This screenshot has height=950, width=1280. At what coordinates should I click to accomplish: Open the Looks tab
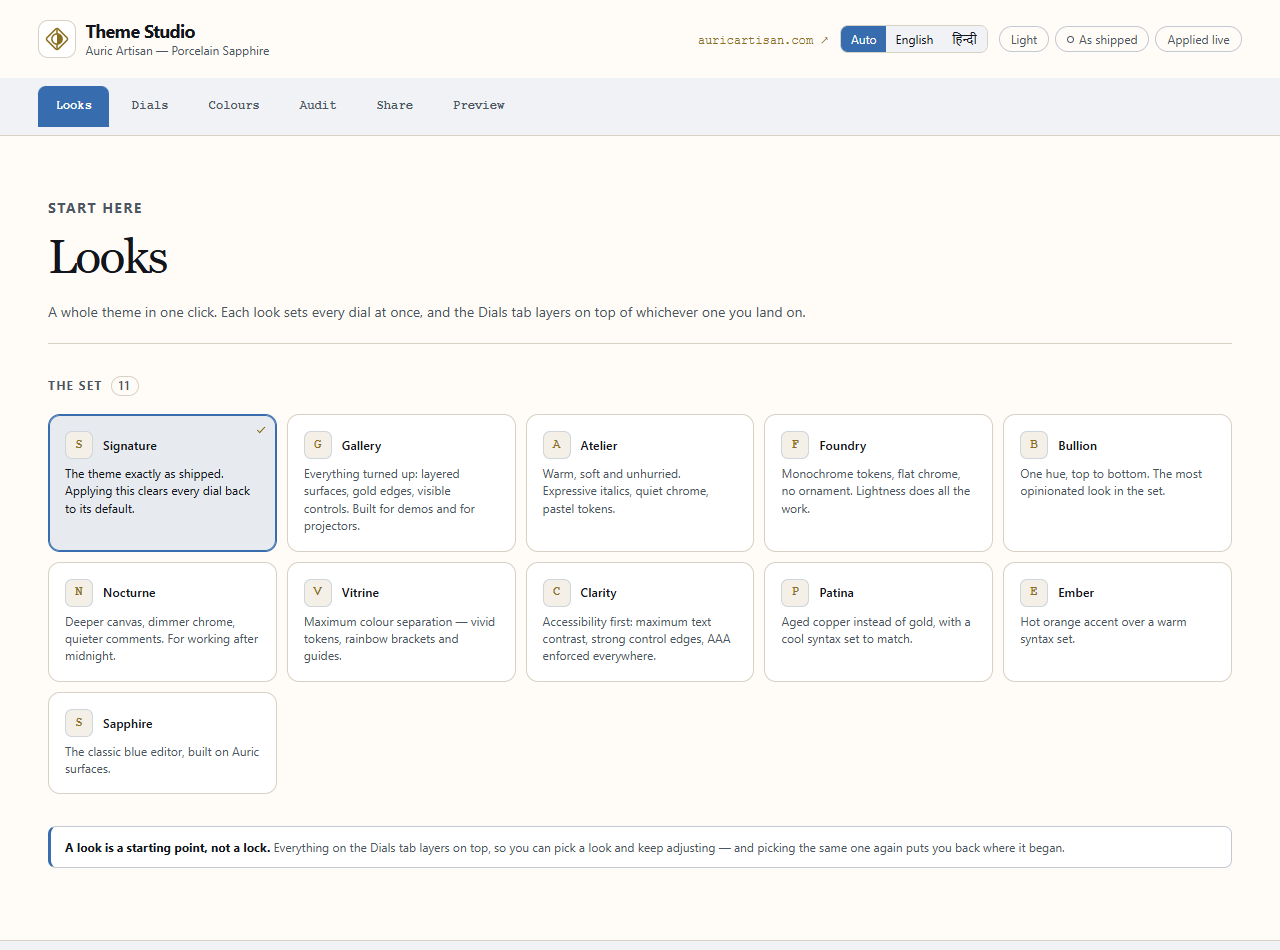74,106
